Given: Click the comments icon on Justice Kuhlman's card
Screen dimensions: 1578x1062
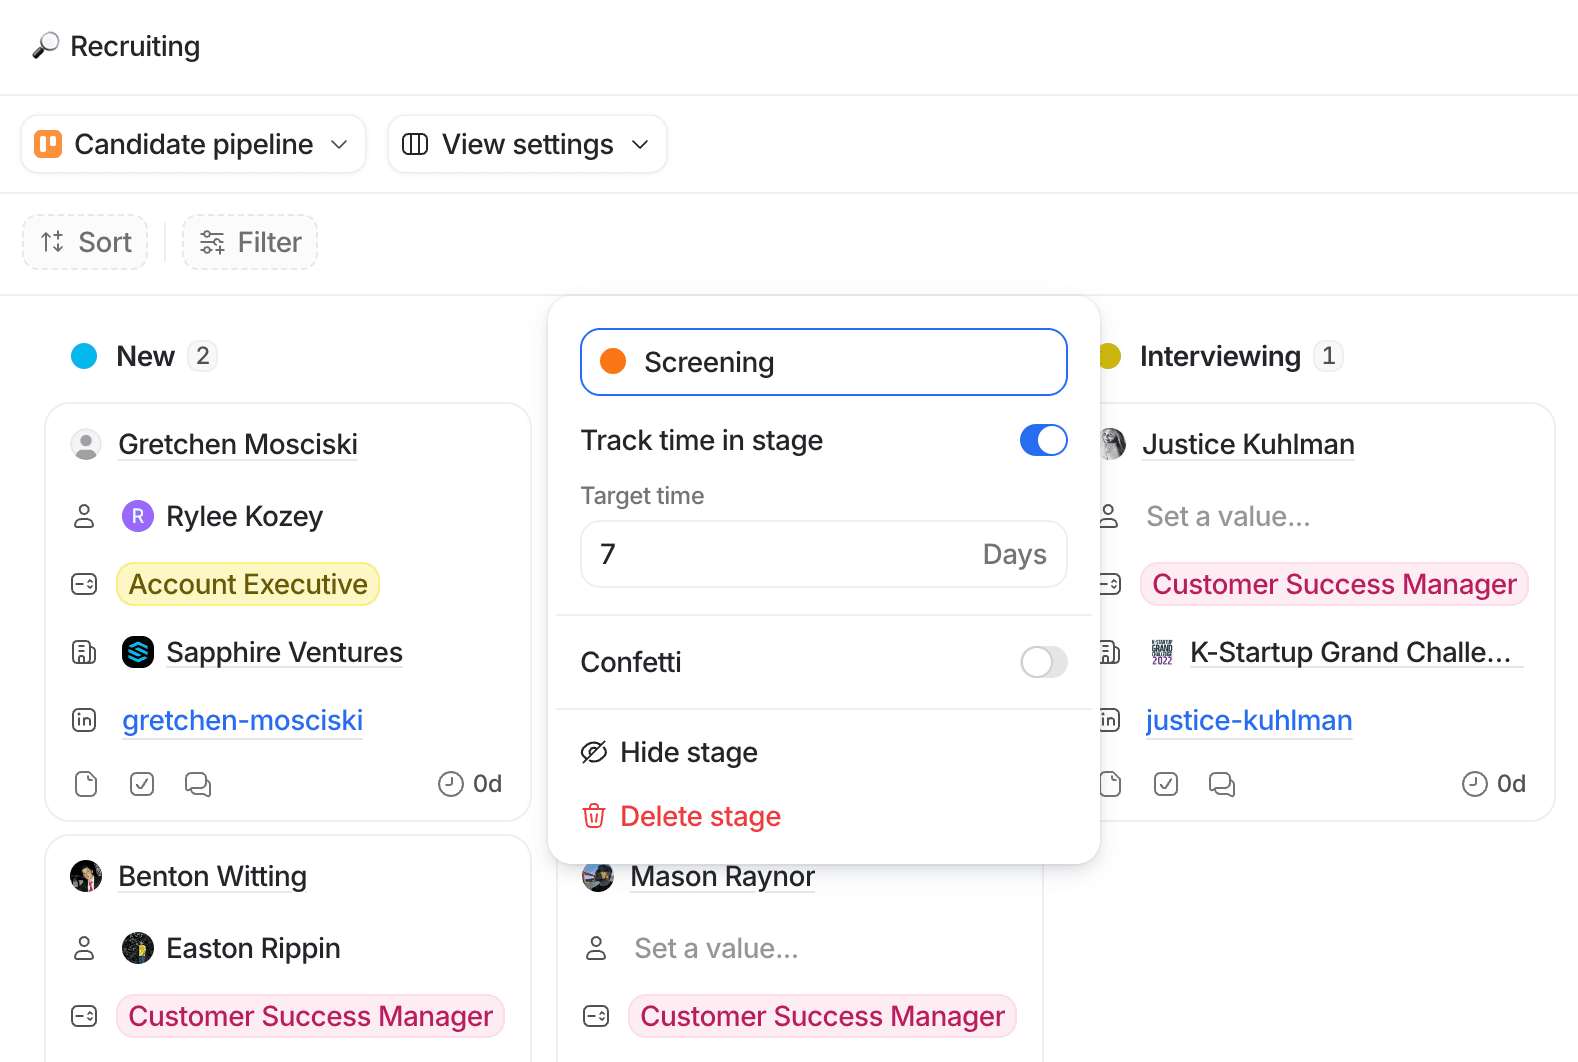Looking at the screenshot, I should 1221,784.
